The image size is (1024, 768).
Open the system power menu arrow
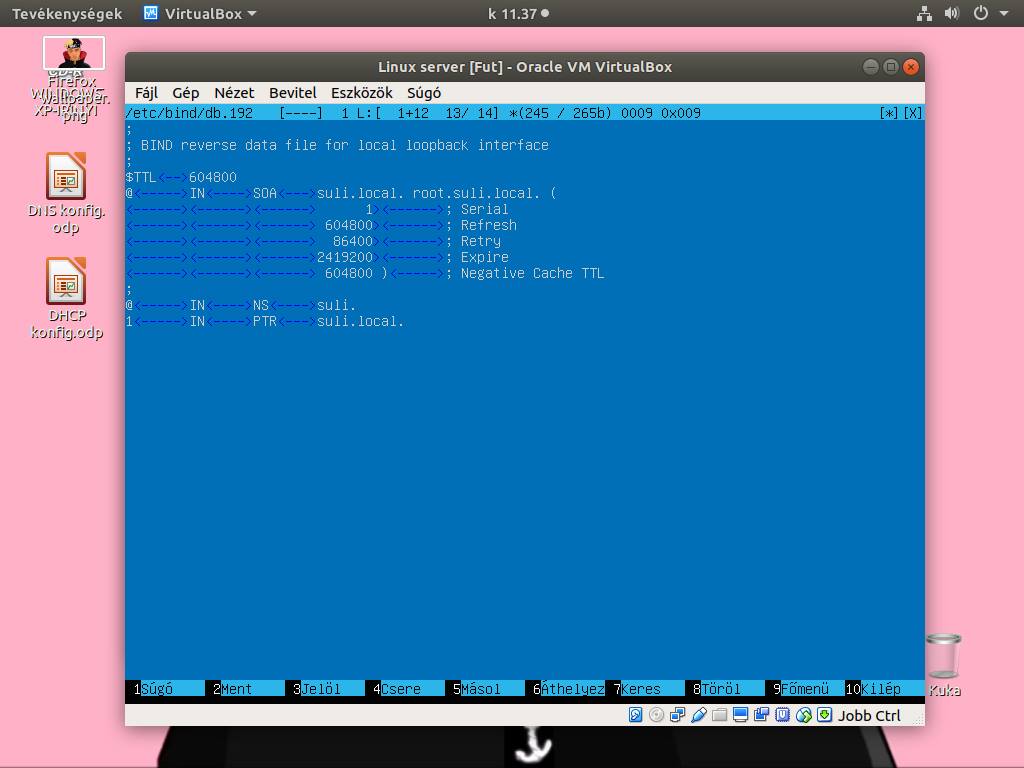coord(1003,13)
